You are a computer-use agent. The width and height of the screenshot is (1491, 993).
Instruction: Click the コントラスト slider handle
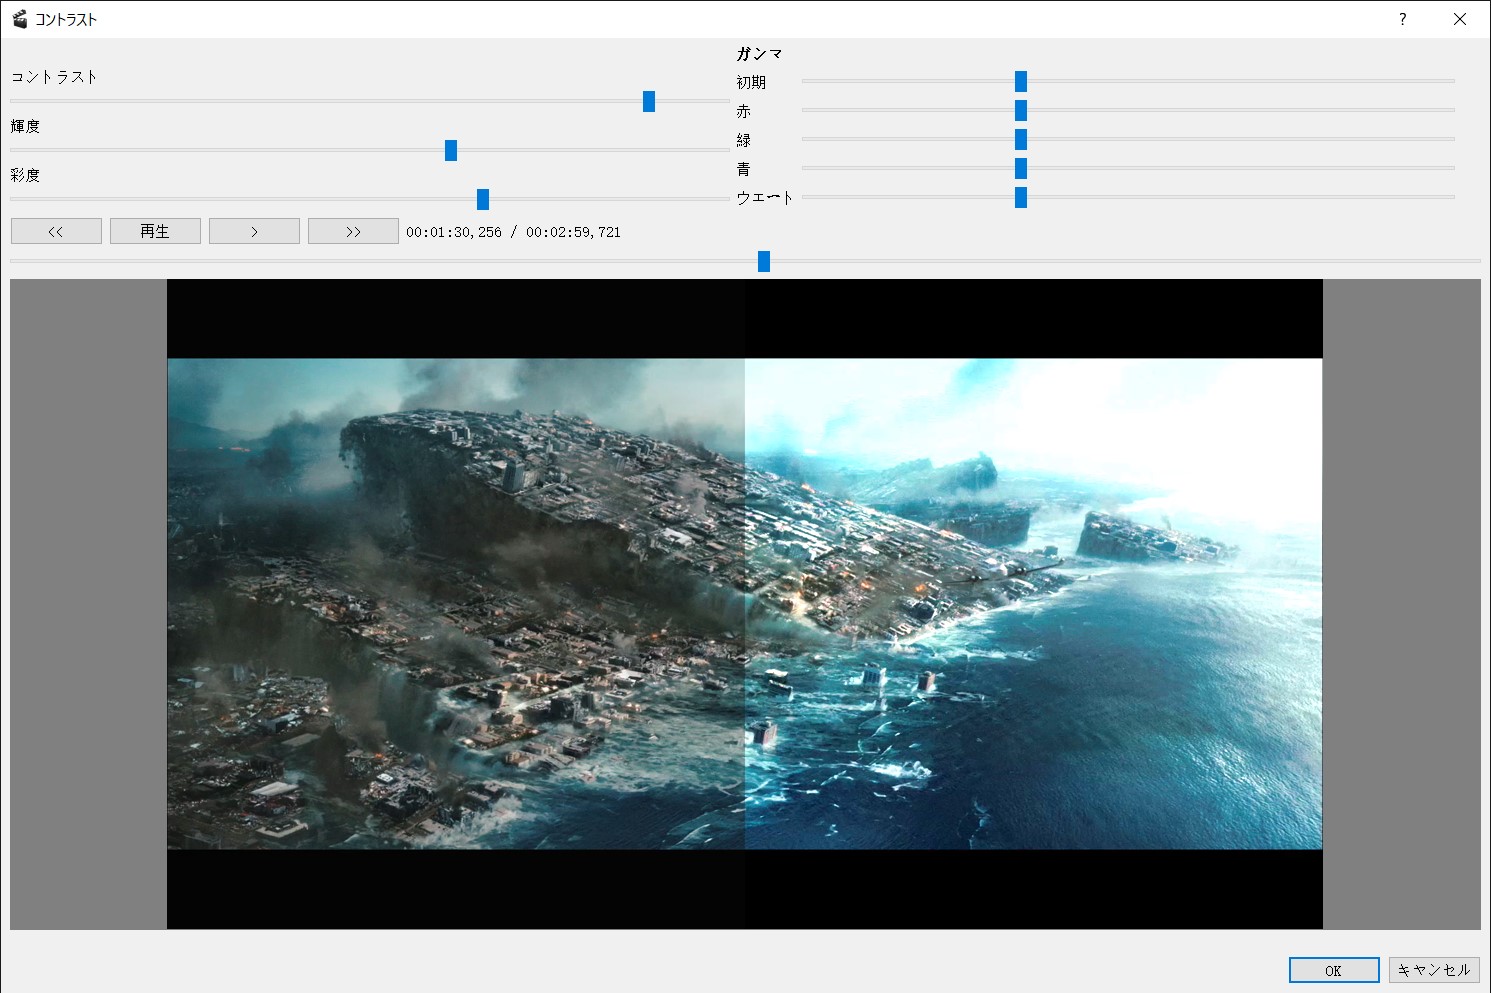coord(649,101)
